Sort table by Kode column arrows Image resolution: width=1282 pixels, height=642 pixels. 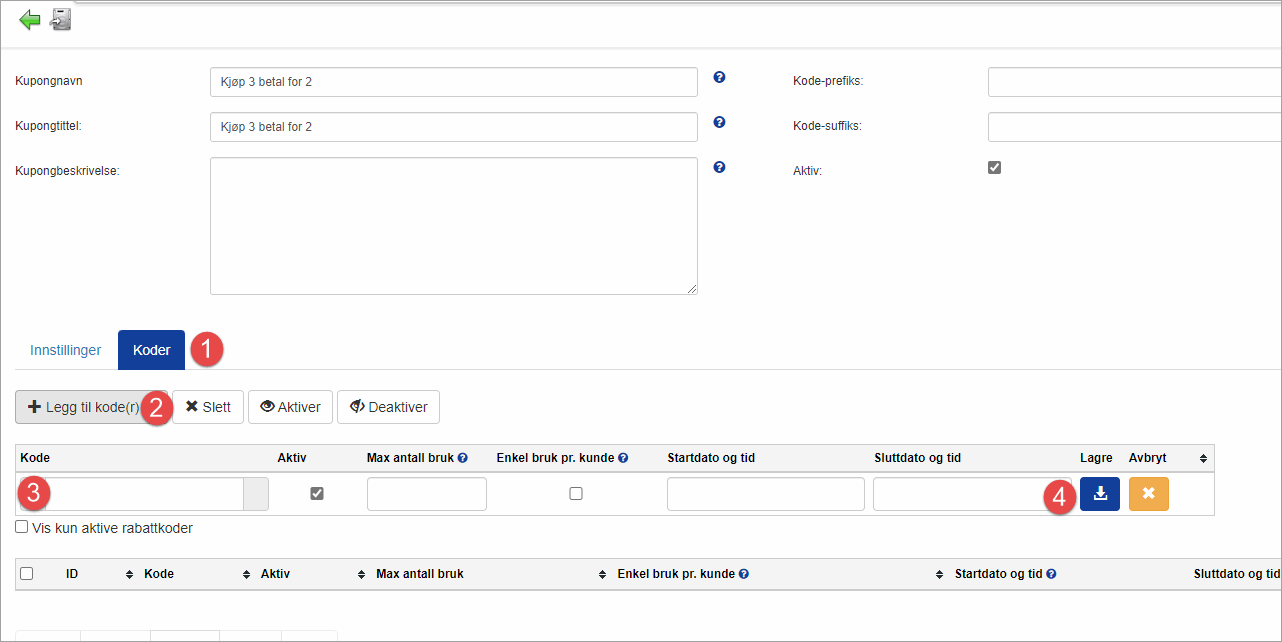click(x=246, y=574)
